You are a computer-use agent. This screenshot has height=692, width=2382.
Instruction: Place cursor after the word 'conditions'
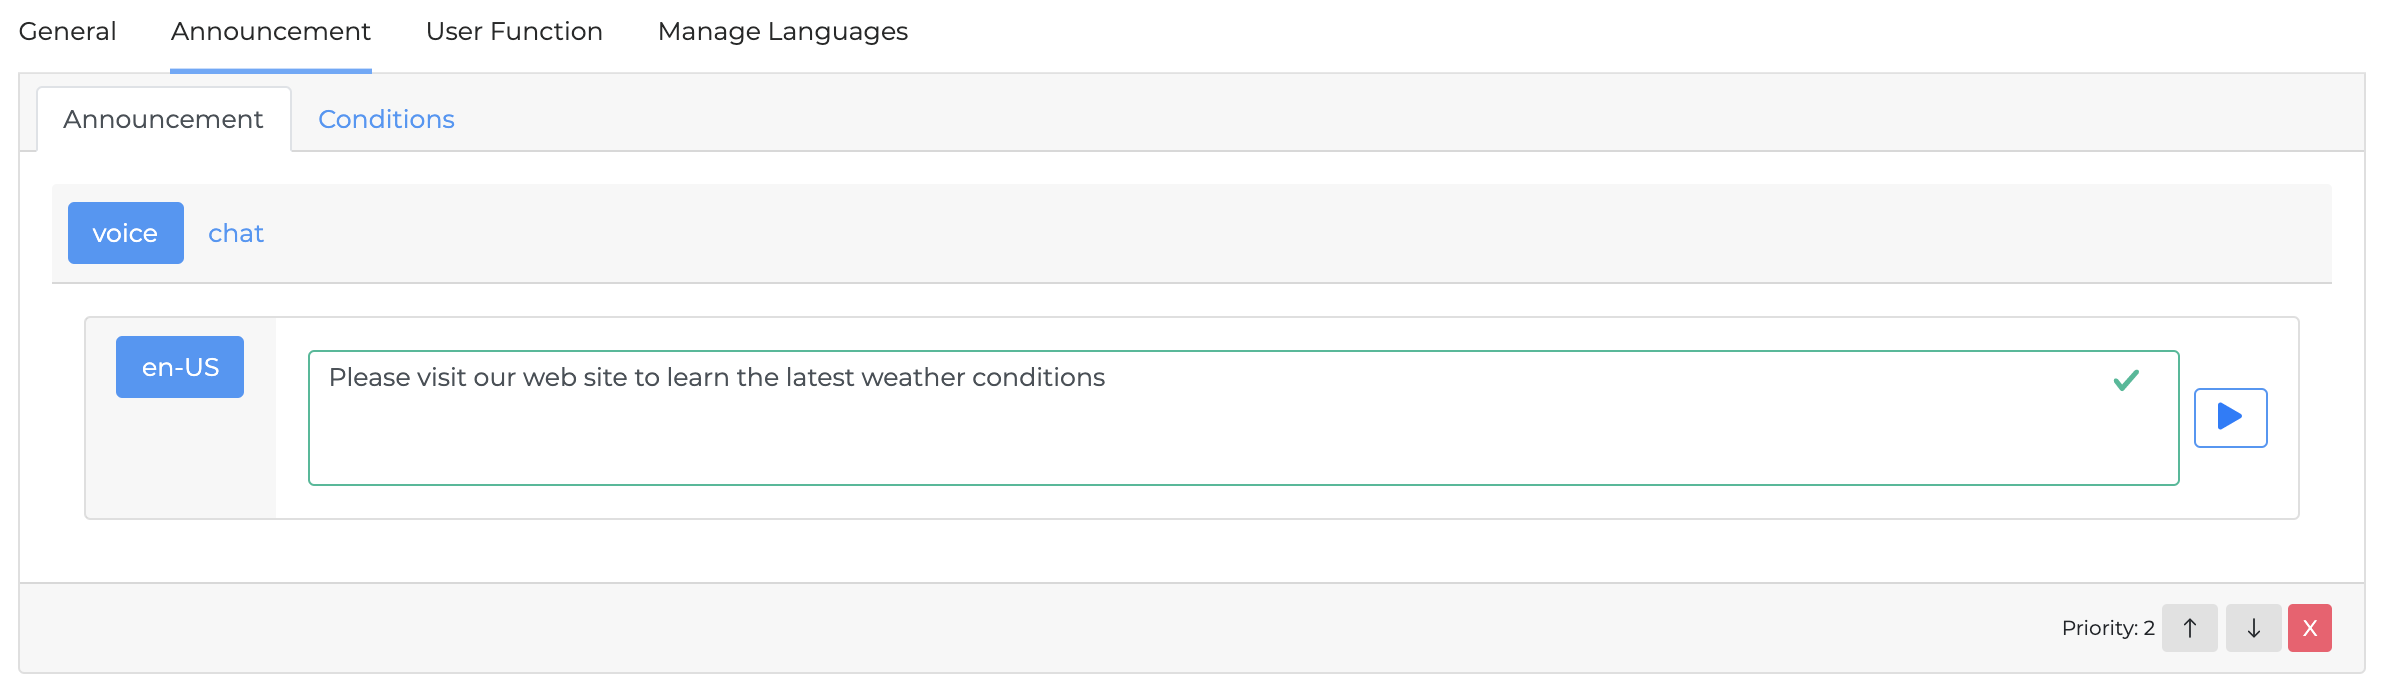pyautogui.click(x=1106, y=378)
